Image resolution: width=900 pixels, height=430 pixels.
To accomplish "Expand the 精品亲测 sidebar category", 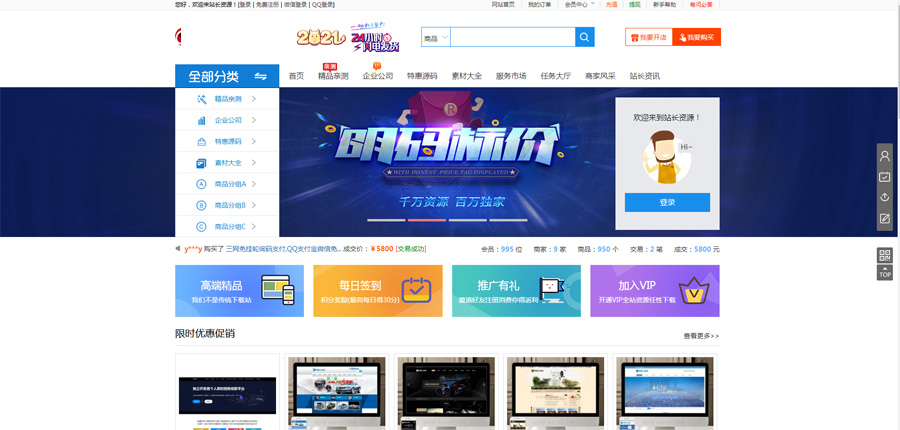I will (x=227, y=99).
